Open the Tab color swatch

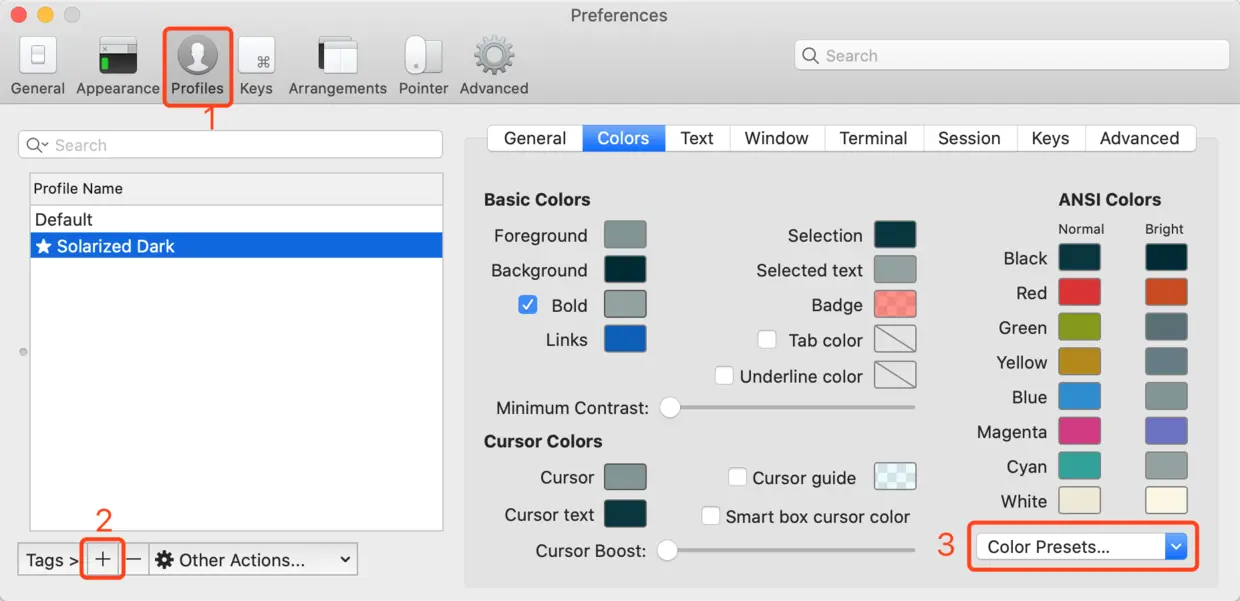pos(895,339)
